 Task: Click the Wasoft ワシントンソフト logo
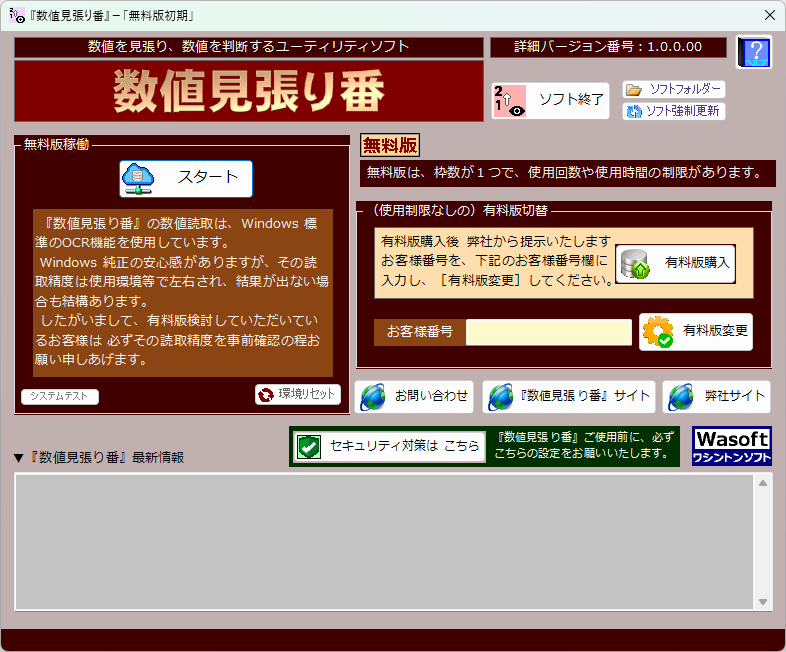731,446
